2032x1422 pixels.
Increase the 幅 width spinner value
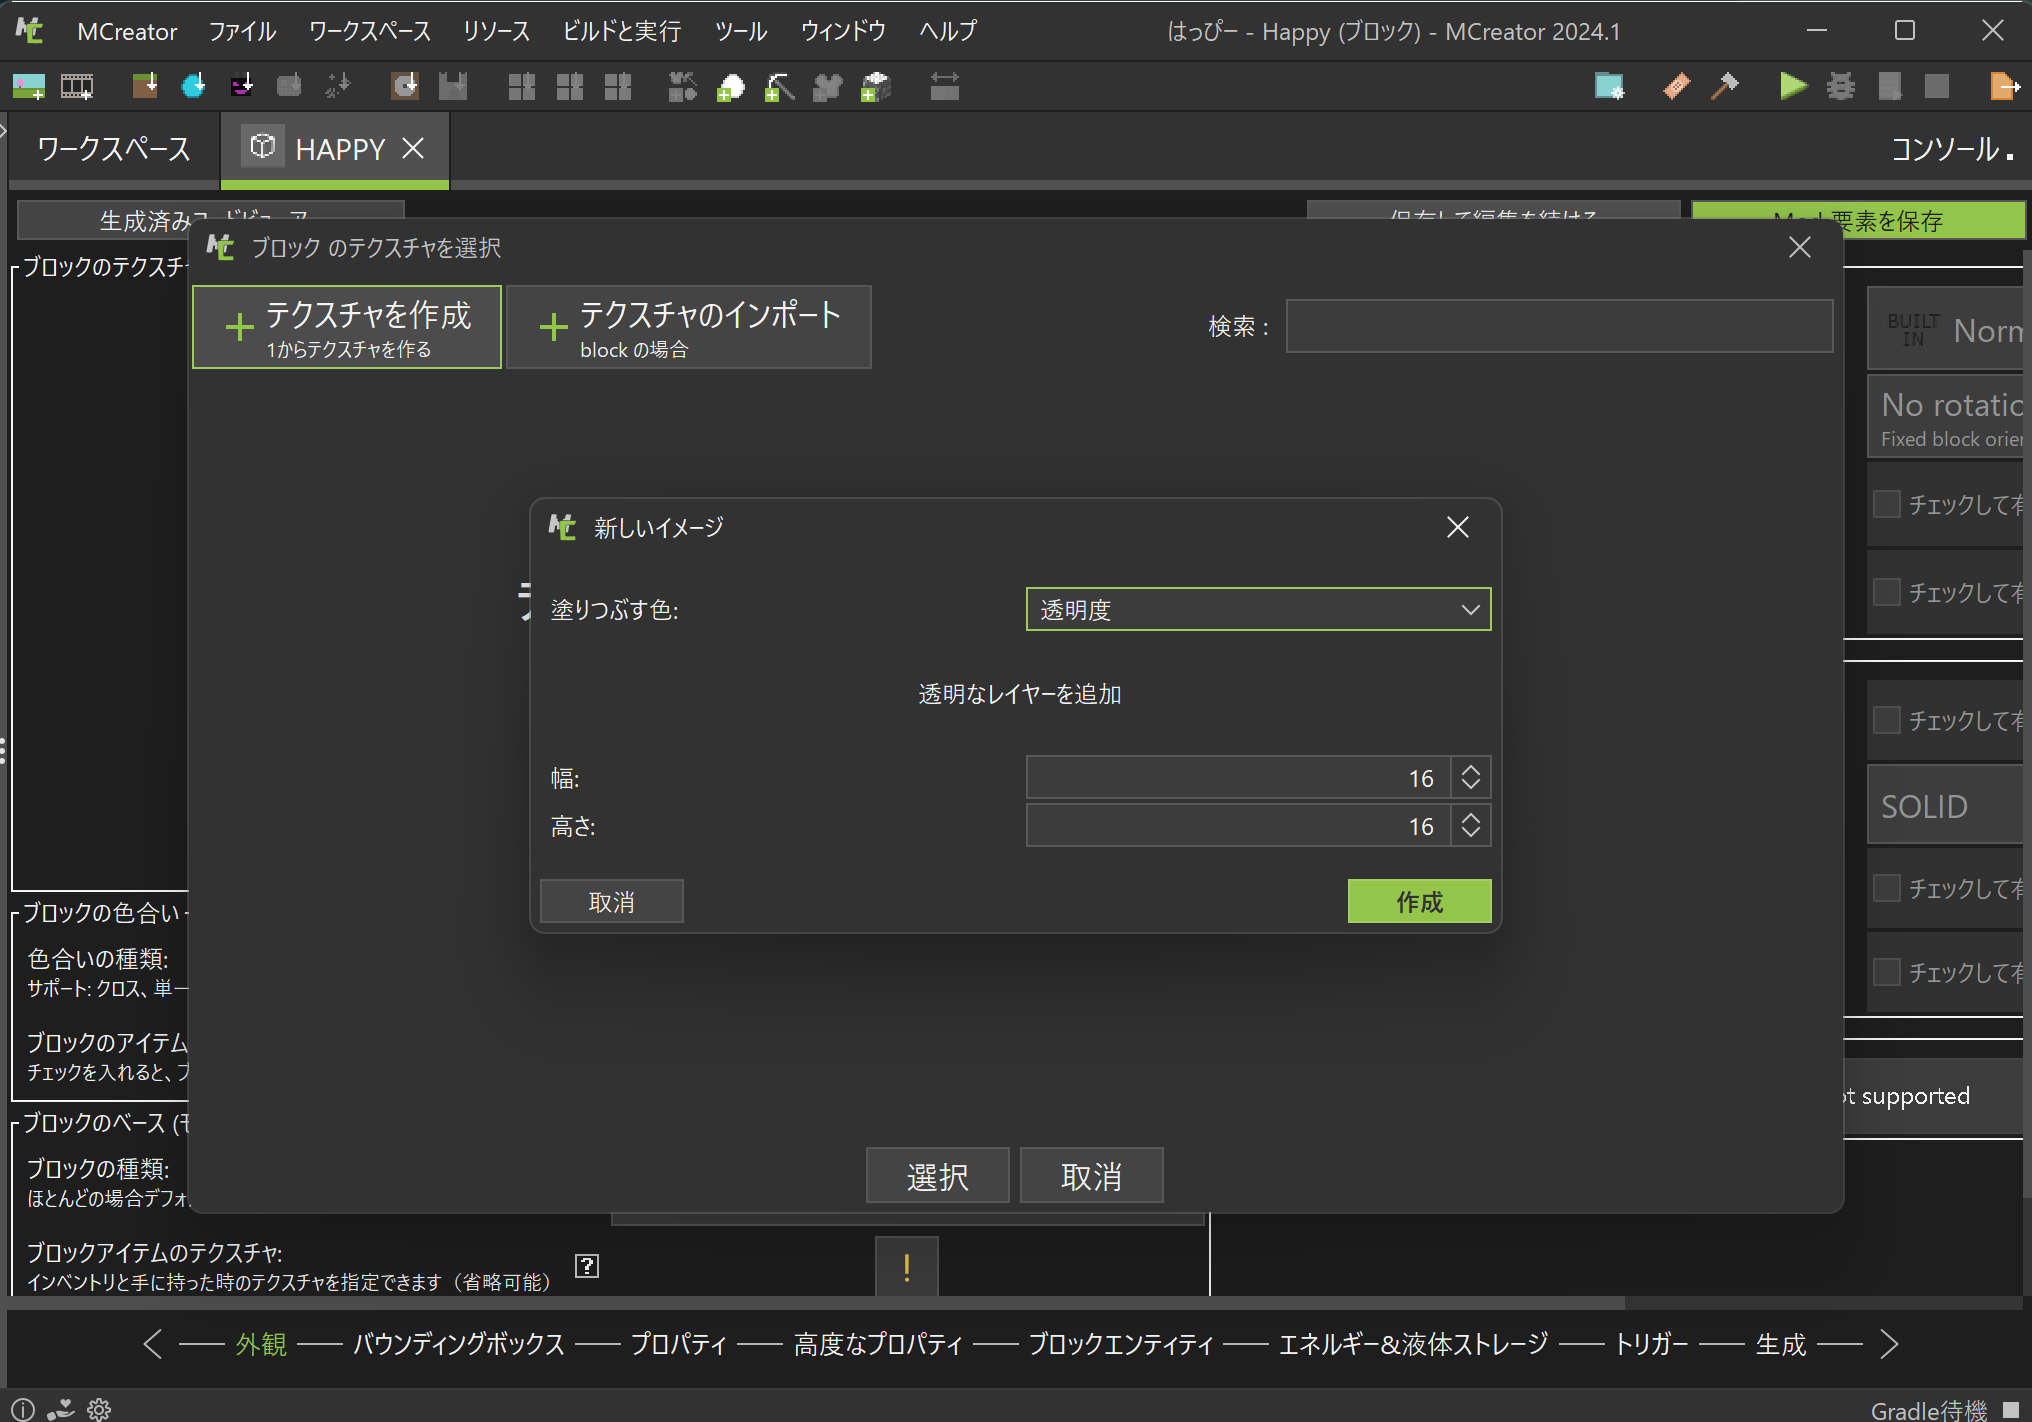tap(1470, 770)
